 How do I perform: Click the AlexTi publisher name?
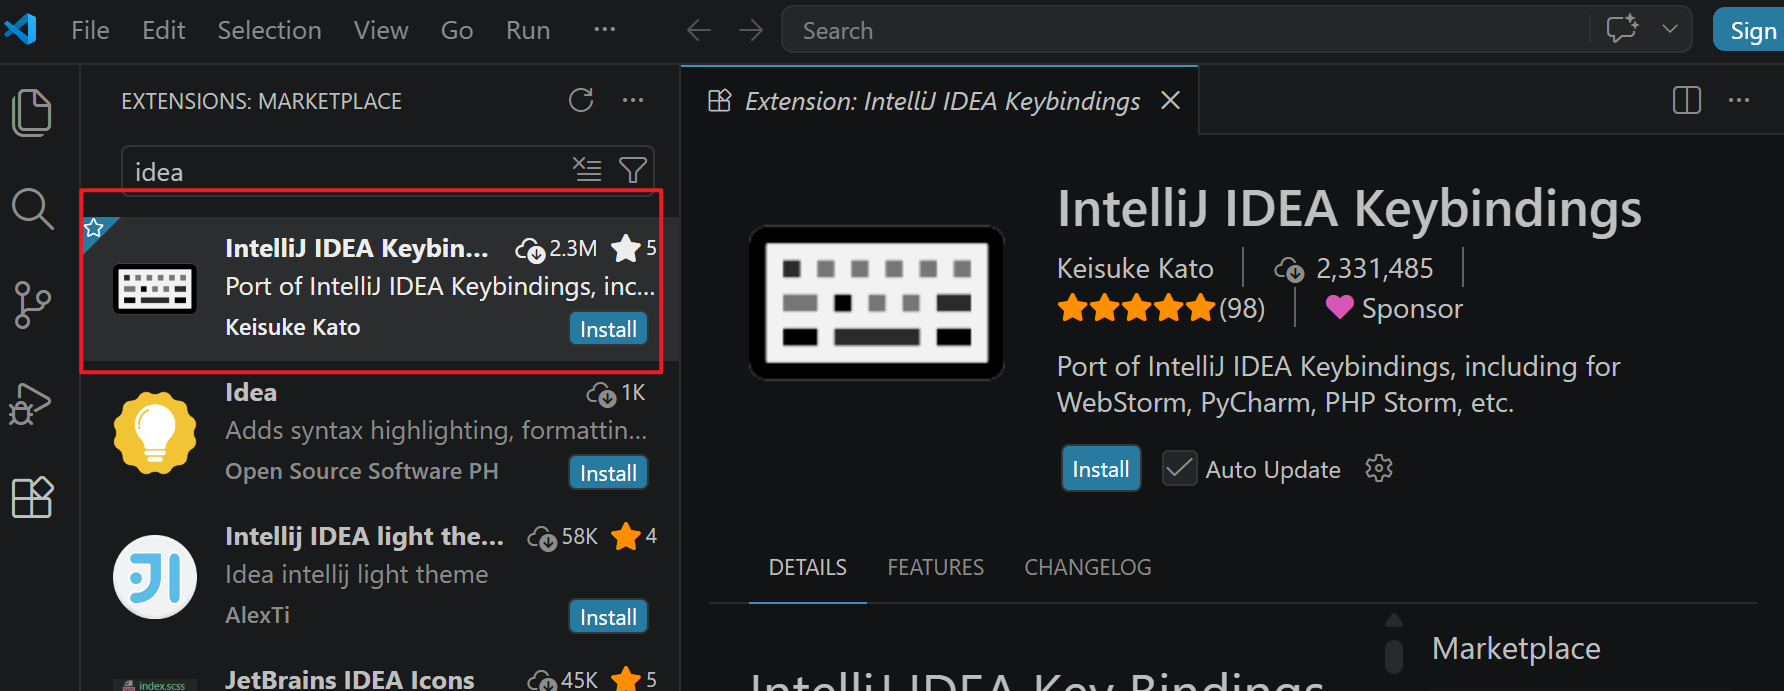258,615
